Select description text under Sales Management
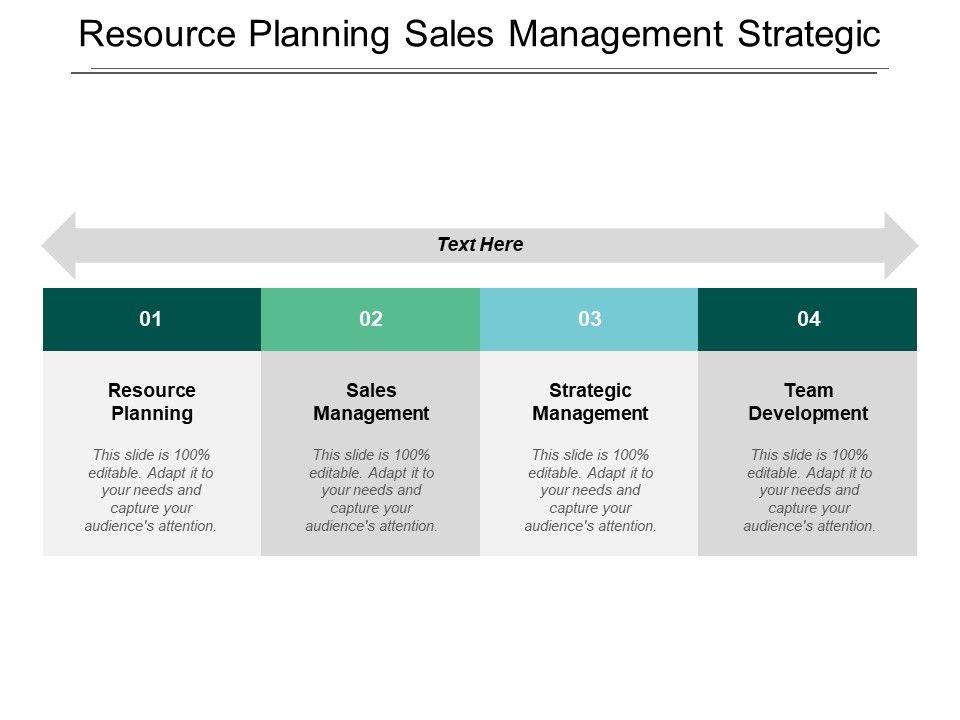 (x=371, y=490)
